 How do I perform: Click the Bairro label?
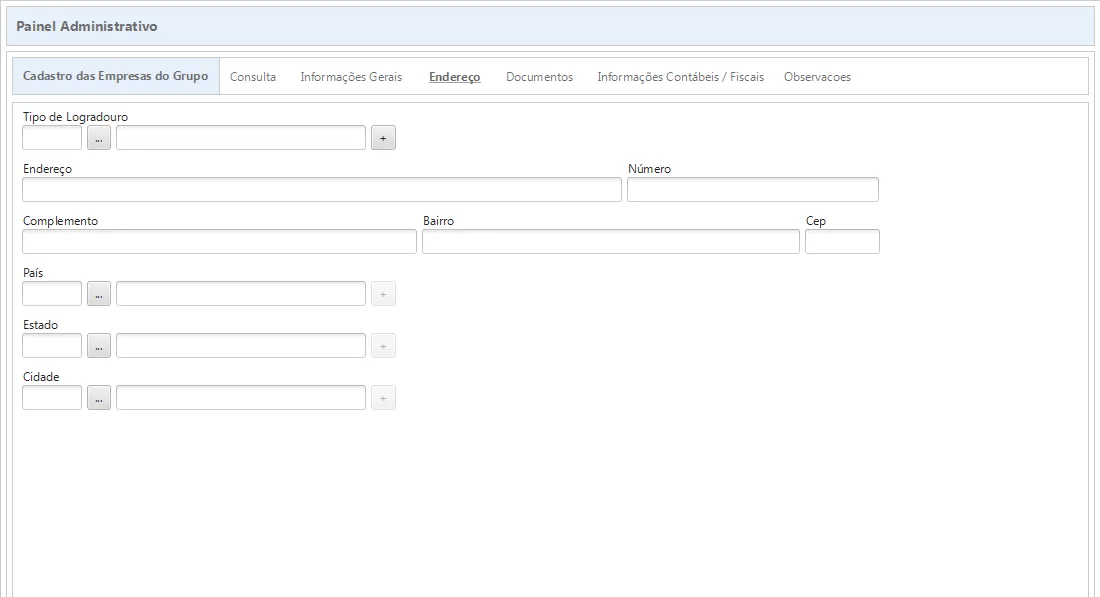(438, 221)
